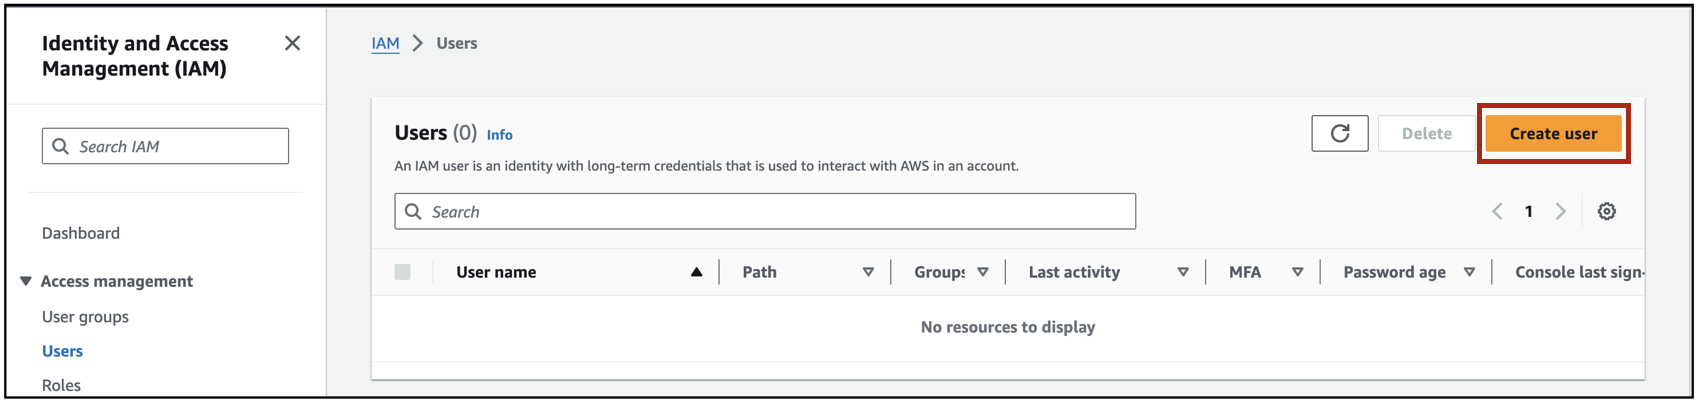Screen dimensions: 1698x402
Task: Sort by MFA column arrow
Action: pyautogui.click(x=1297, y=272)
